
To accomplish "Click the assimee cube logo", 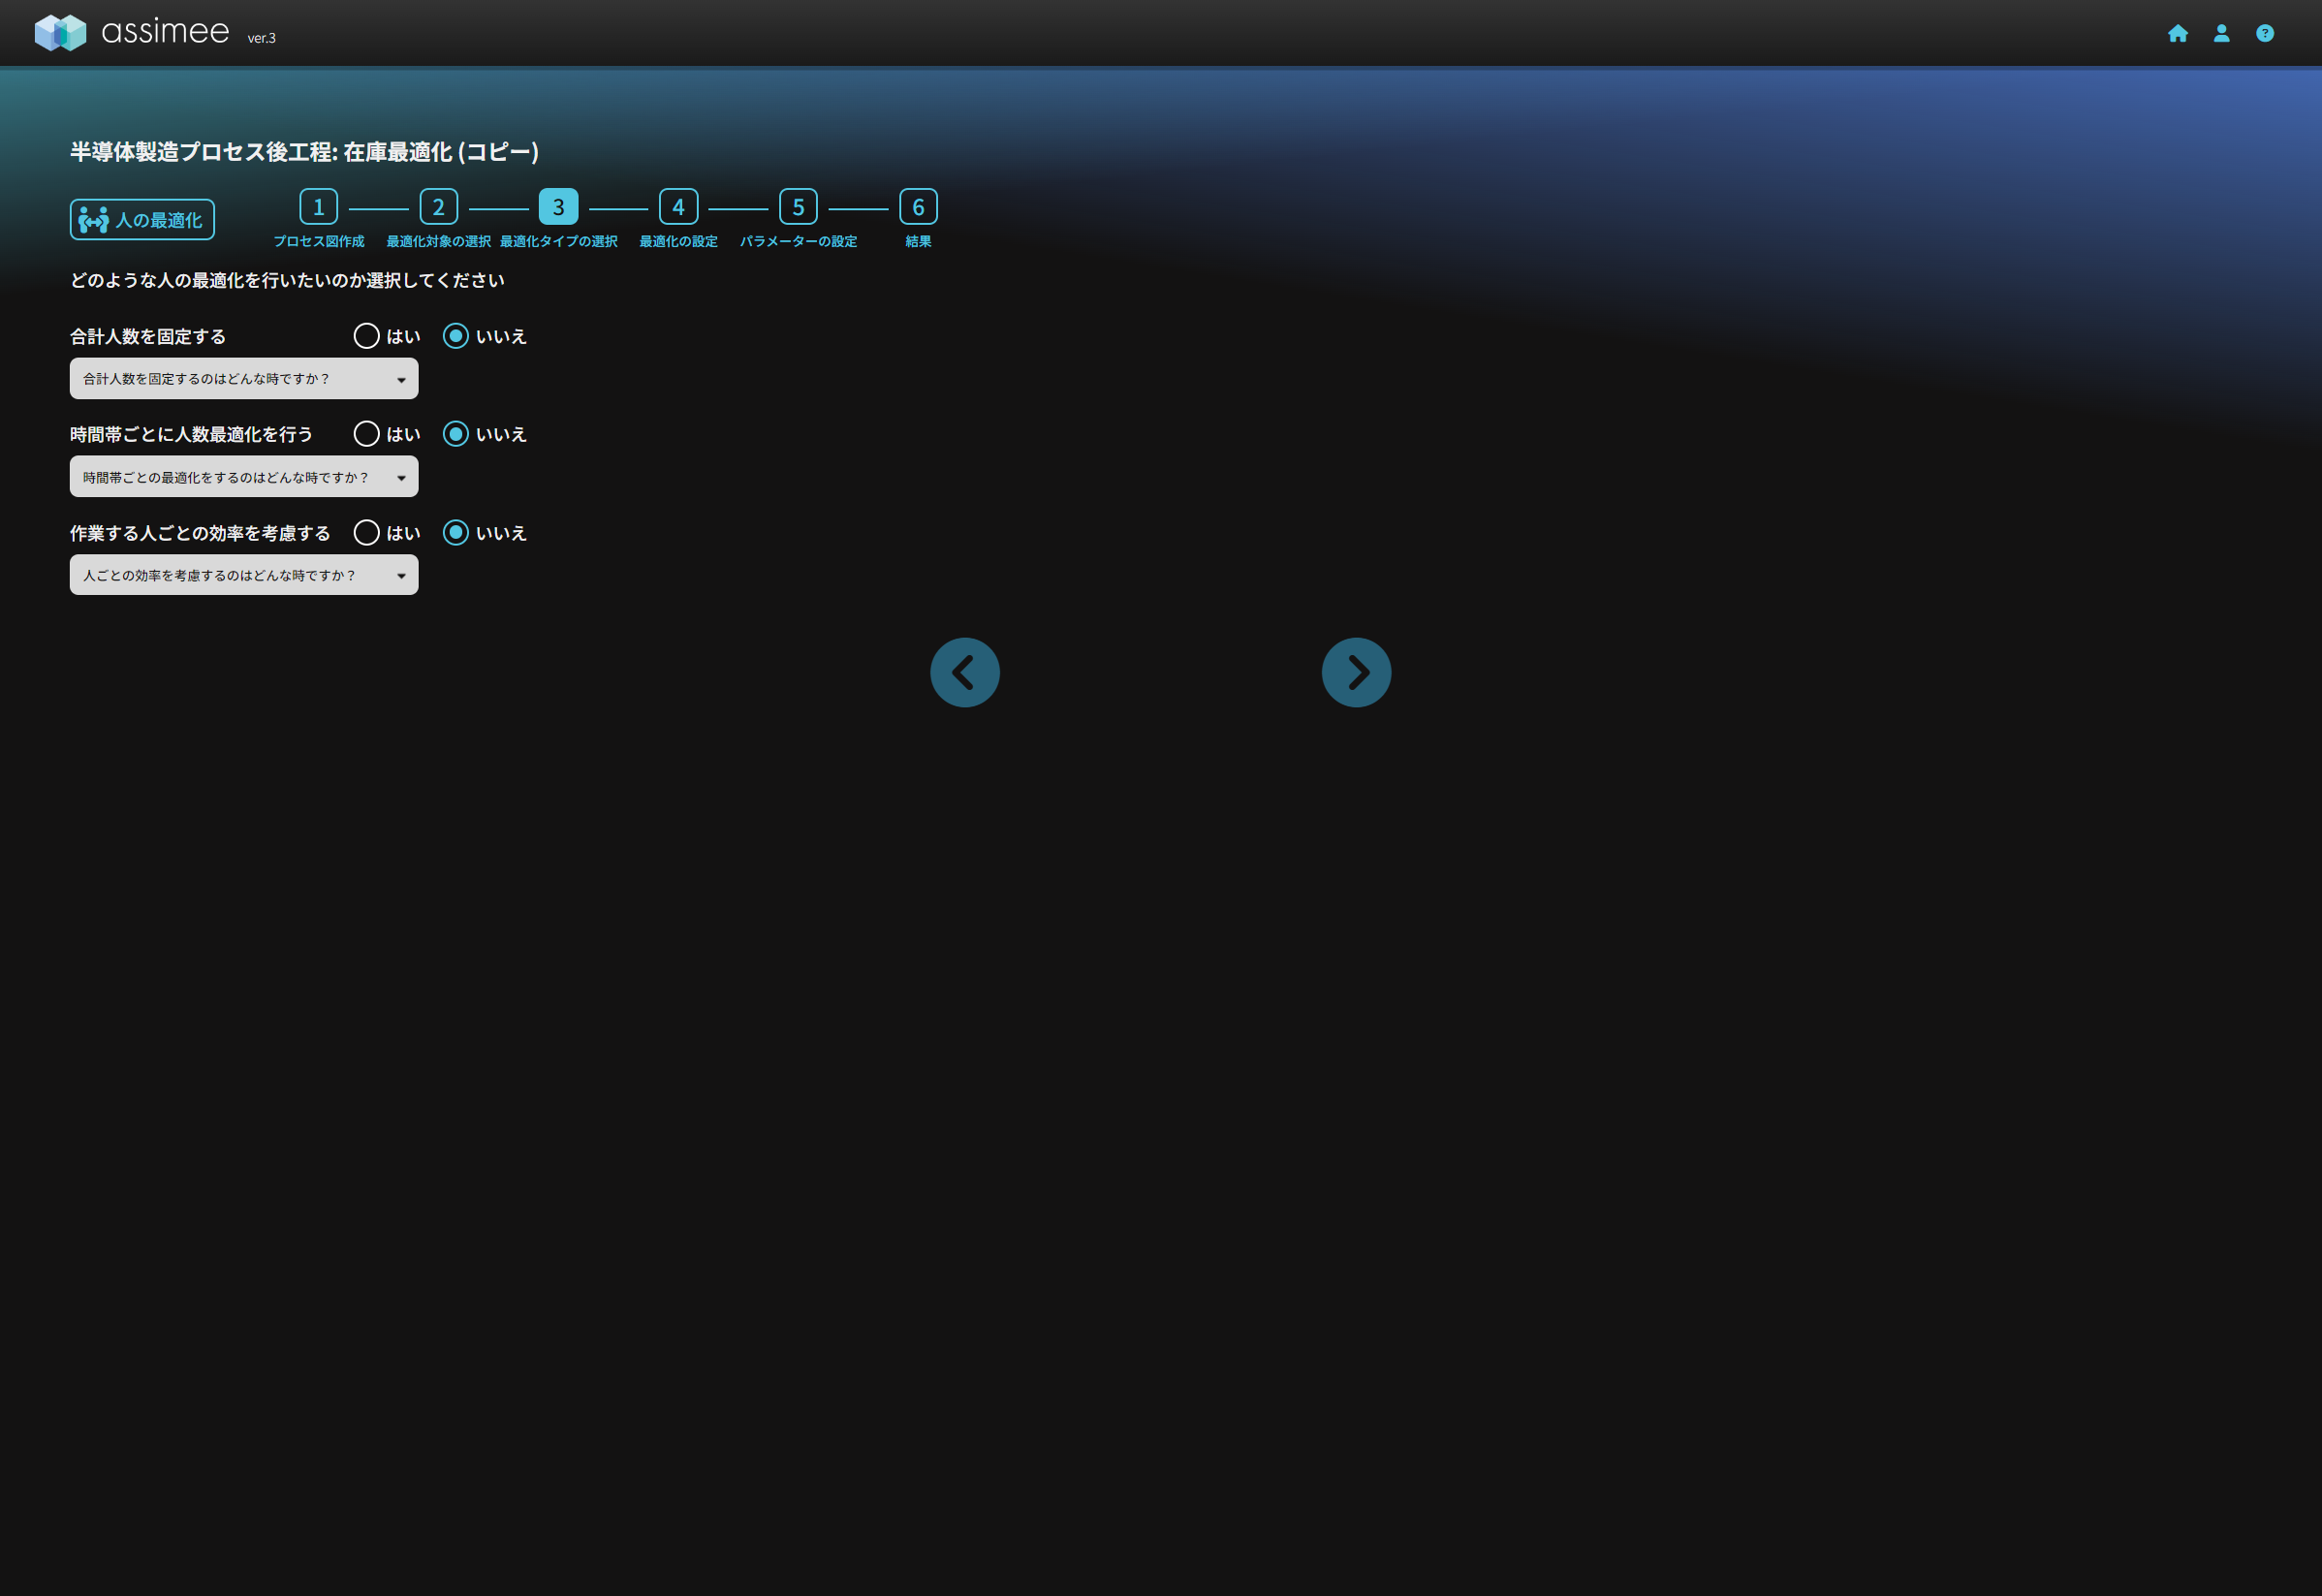I will pos(60,33).
